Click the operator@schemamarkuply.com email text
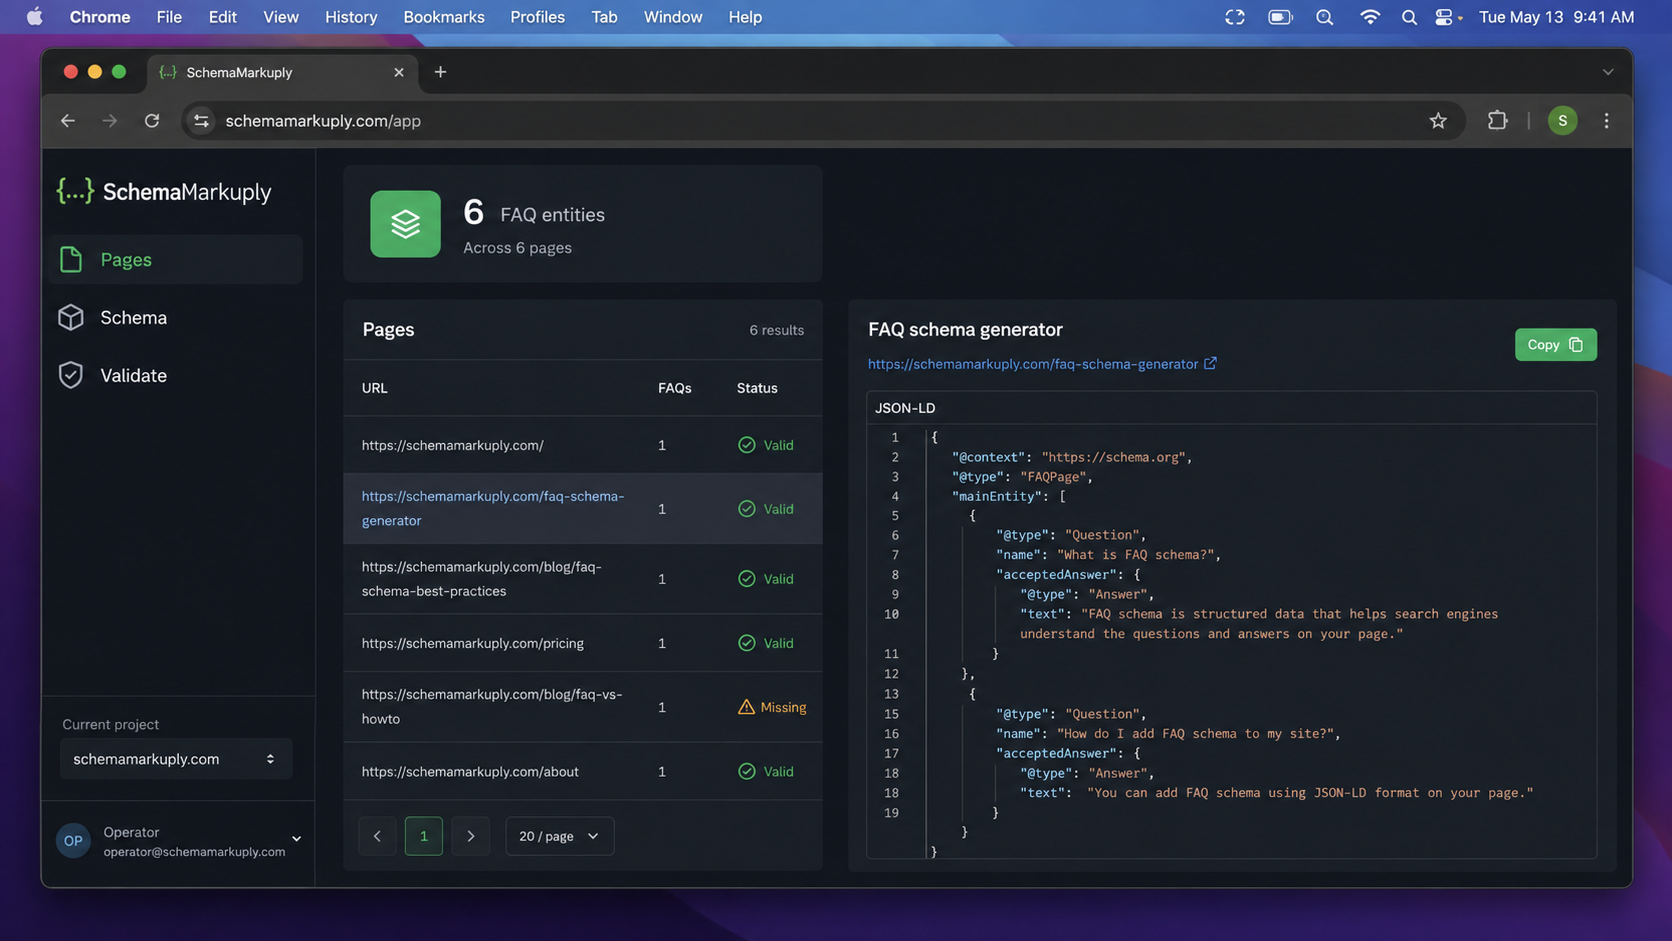Screen dimensions: 1672x941 195,852
